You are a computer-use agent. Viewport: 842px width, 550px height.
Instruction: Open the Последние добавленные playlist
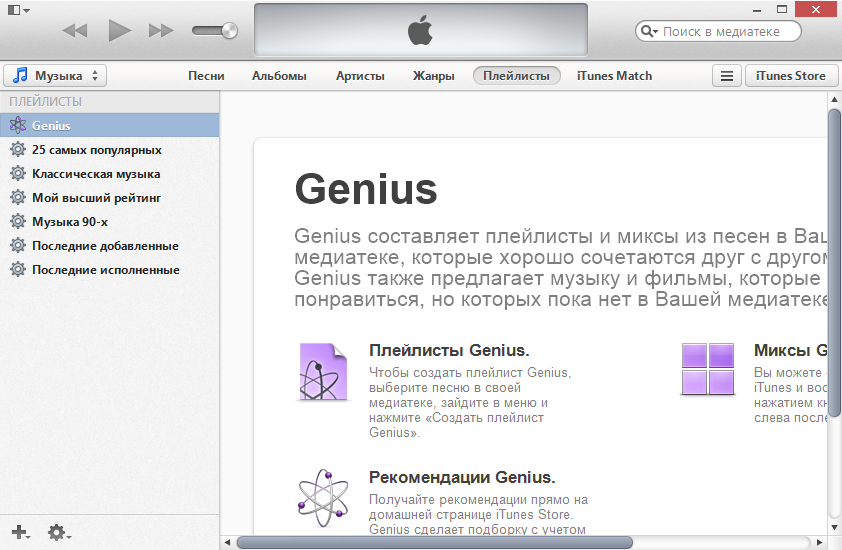(x=110, y=245)
